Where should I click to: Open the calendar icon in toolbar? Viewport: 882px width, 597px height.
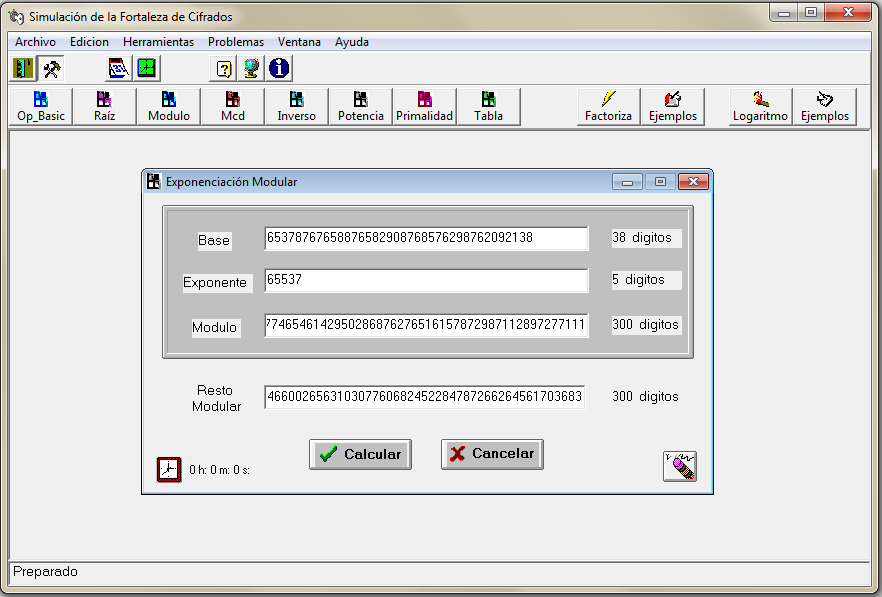tap(119, 68)
